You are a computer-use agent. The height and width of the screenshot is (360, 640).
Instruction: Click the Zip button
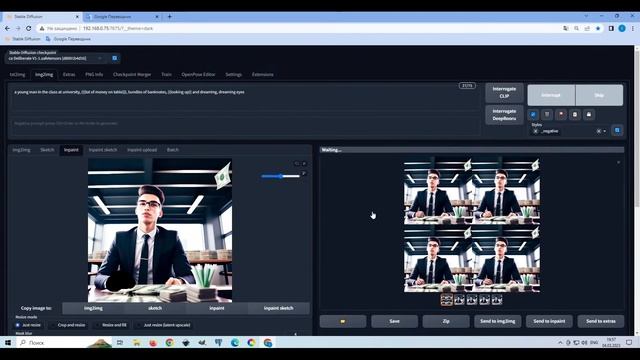(446, 321)
